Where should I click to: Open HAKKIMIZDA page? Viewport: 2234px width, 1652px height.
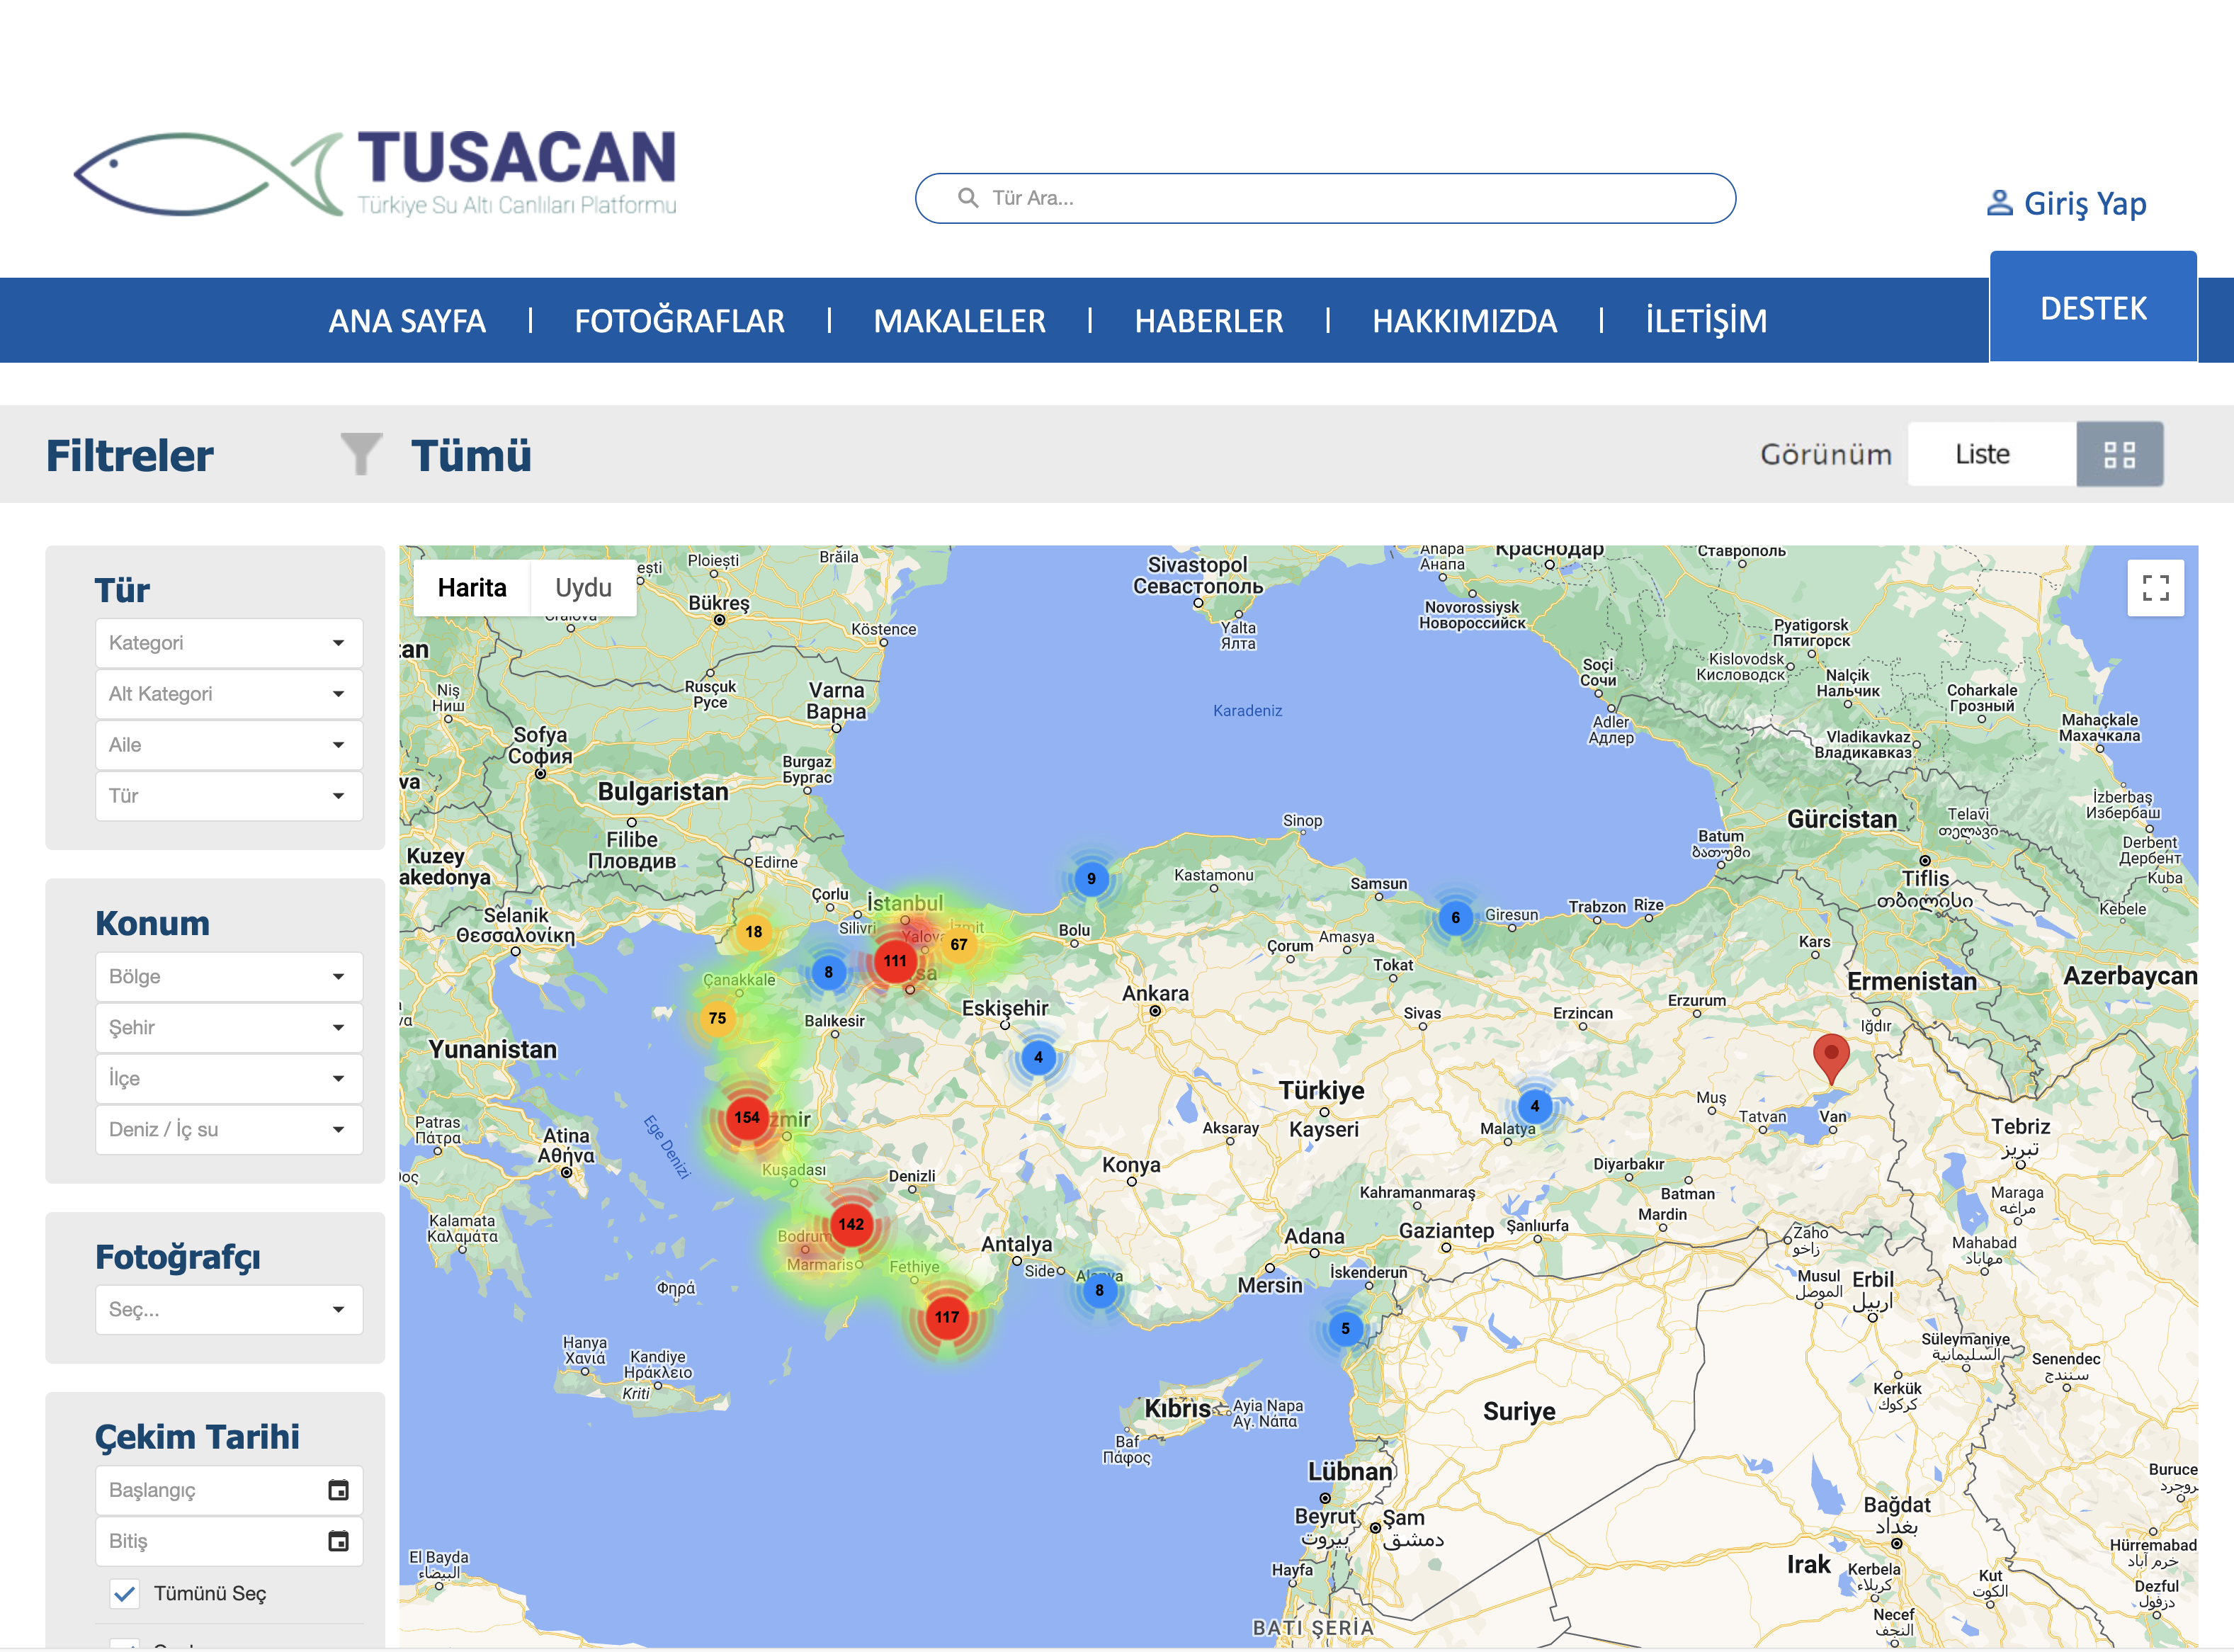click(x=1464, y=321)
